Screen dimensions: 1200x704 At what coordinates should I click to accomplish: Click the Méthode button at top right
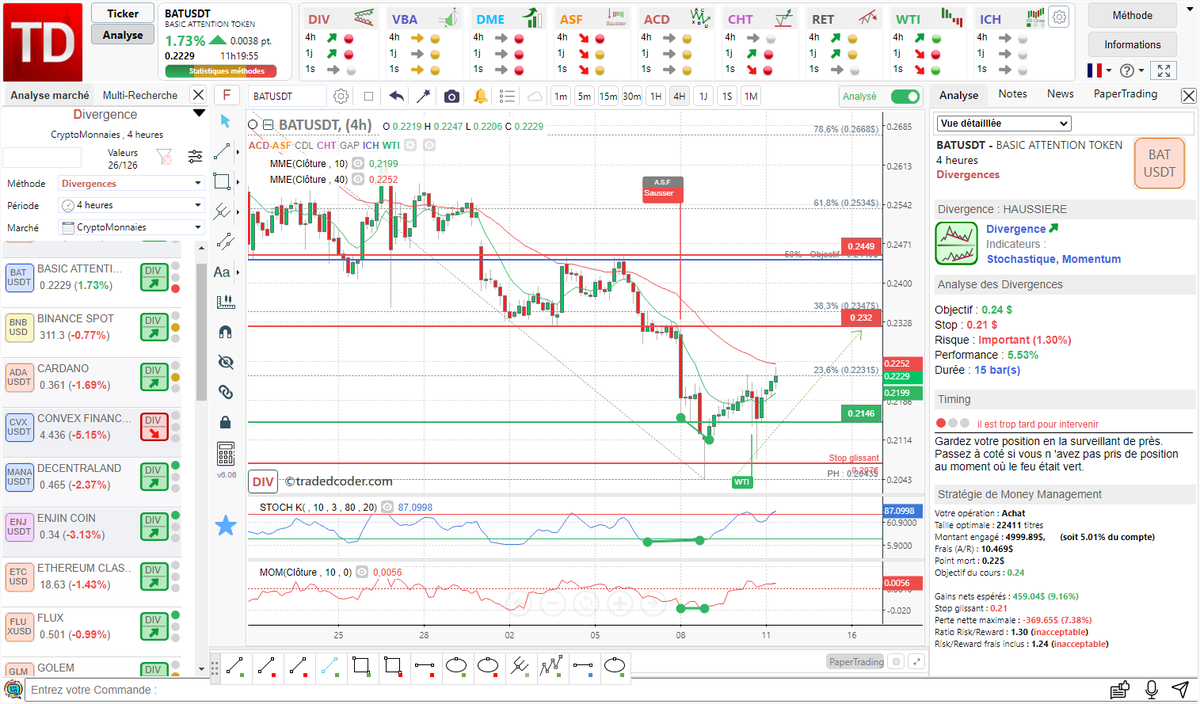click(x=1132, y=15)
